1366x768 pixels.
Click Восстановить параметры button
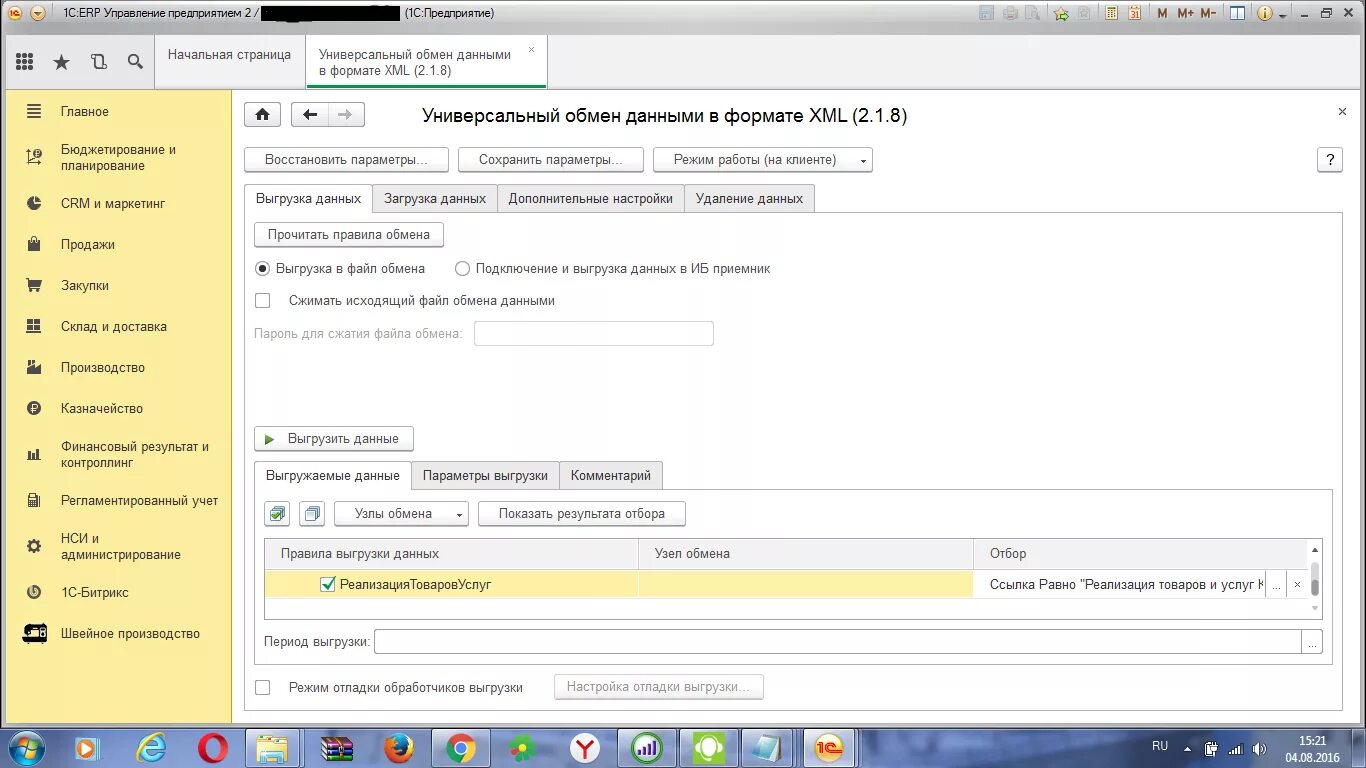(346, 160)
